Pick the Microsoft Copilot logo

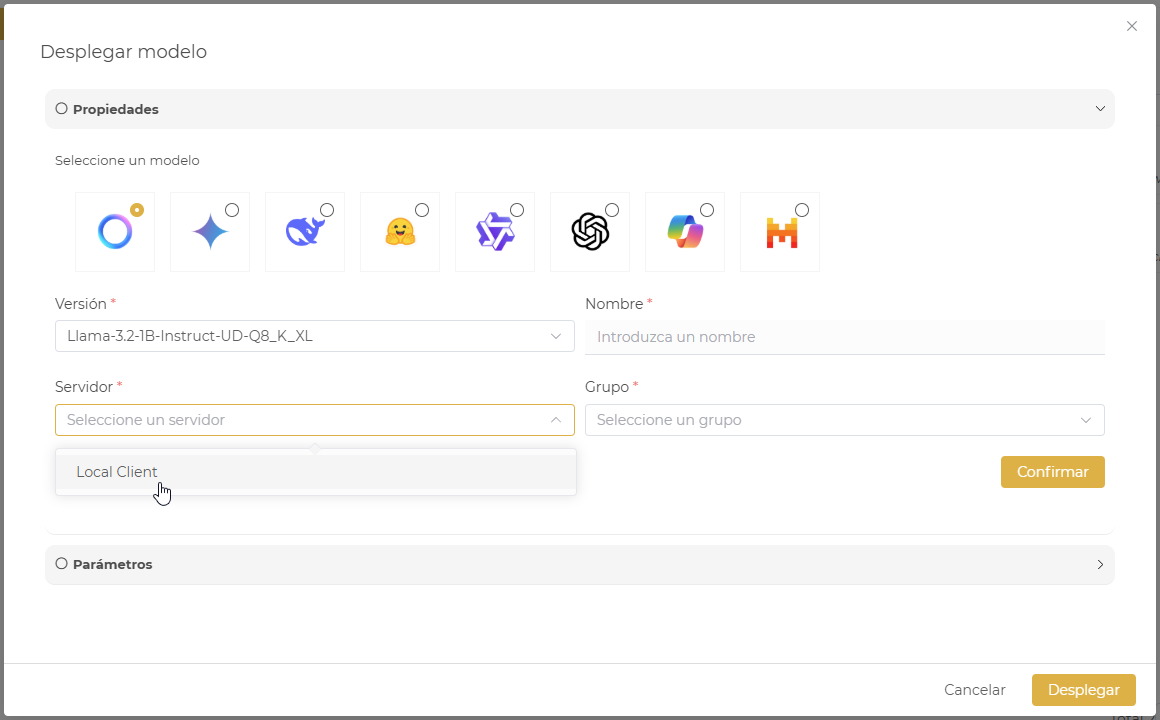tap(685, 232)
